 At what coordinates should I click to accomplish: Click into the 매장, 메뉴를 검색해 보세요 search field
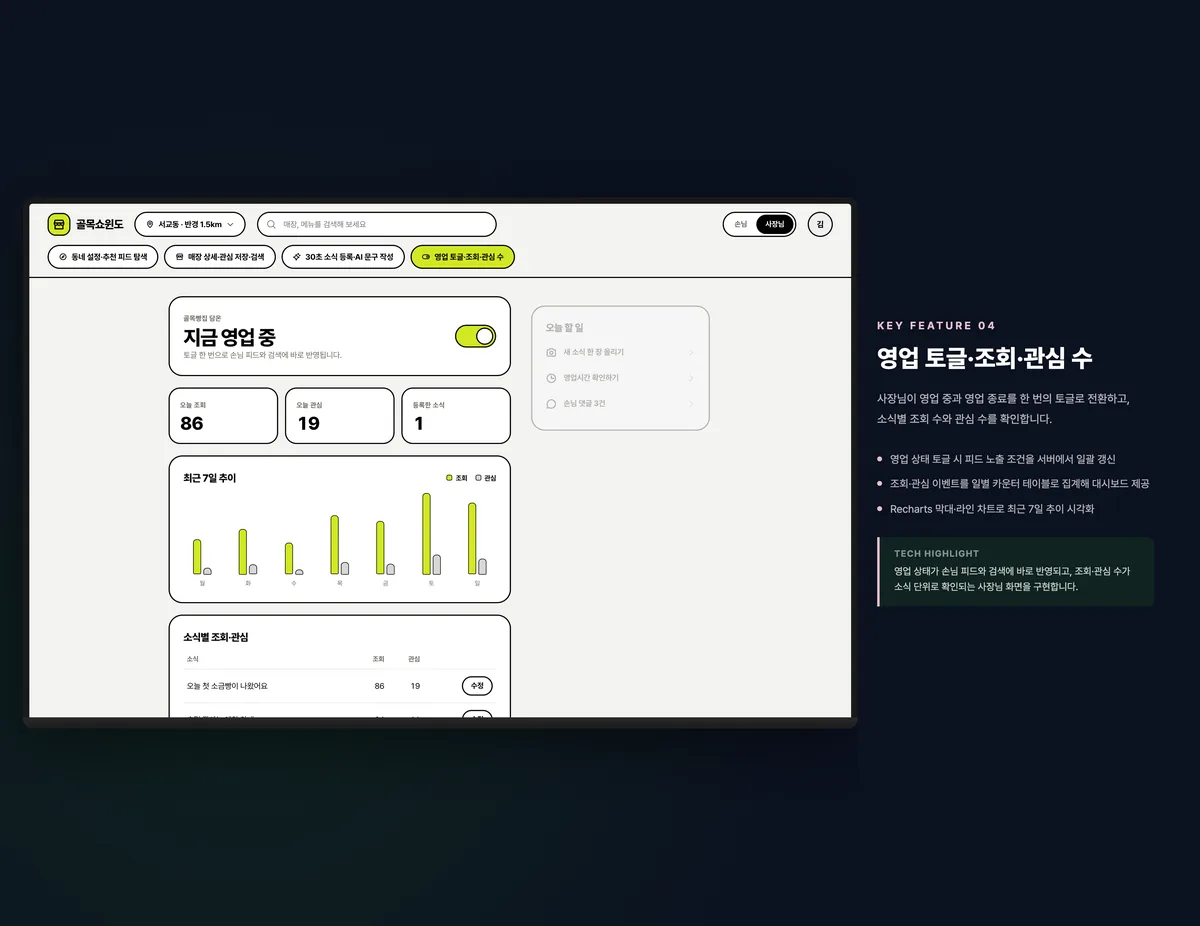coord(377,224)
